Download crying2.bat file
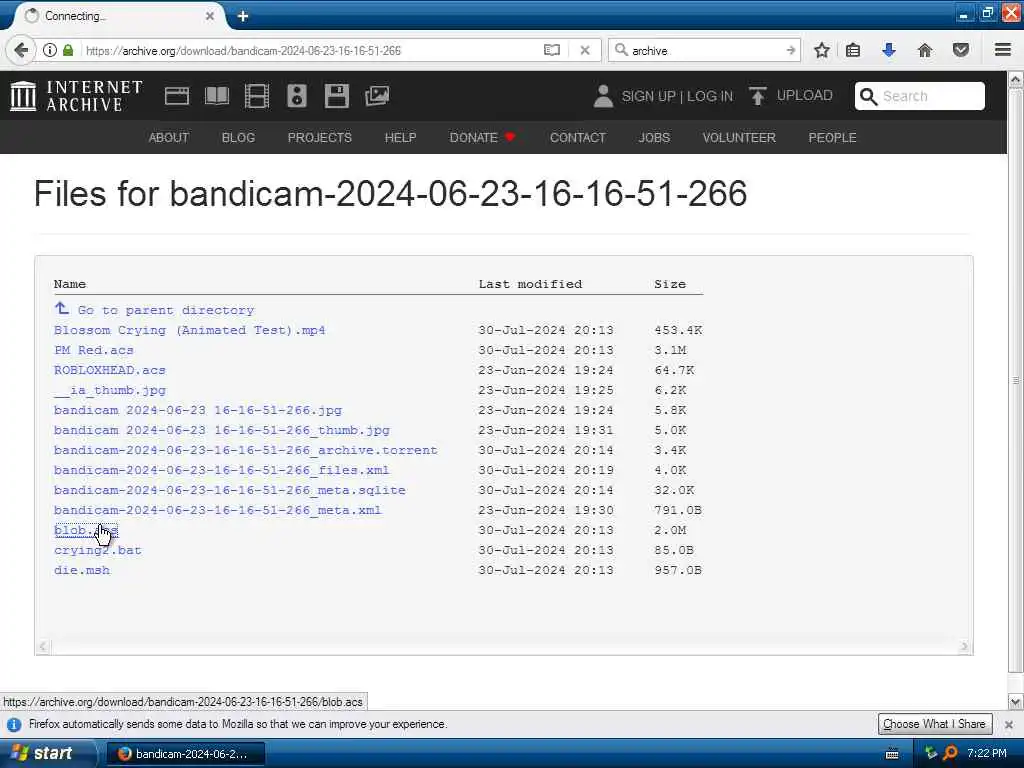The height and width of the screenshot is (768, 1024). click(97, 550)
